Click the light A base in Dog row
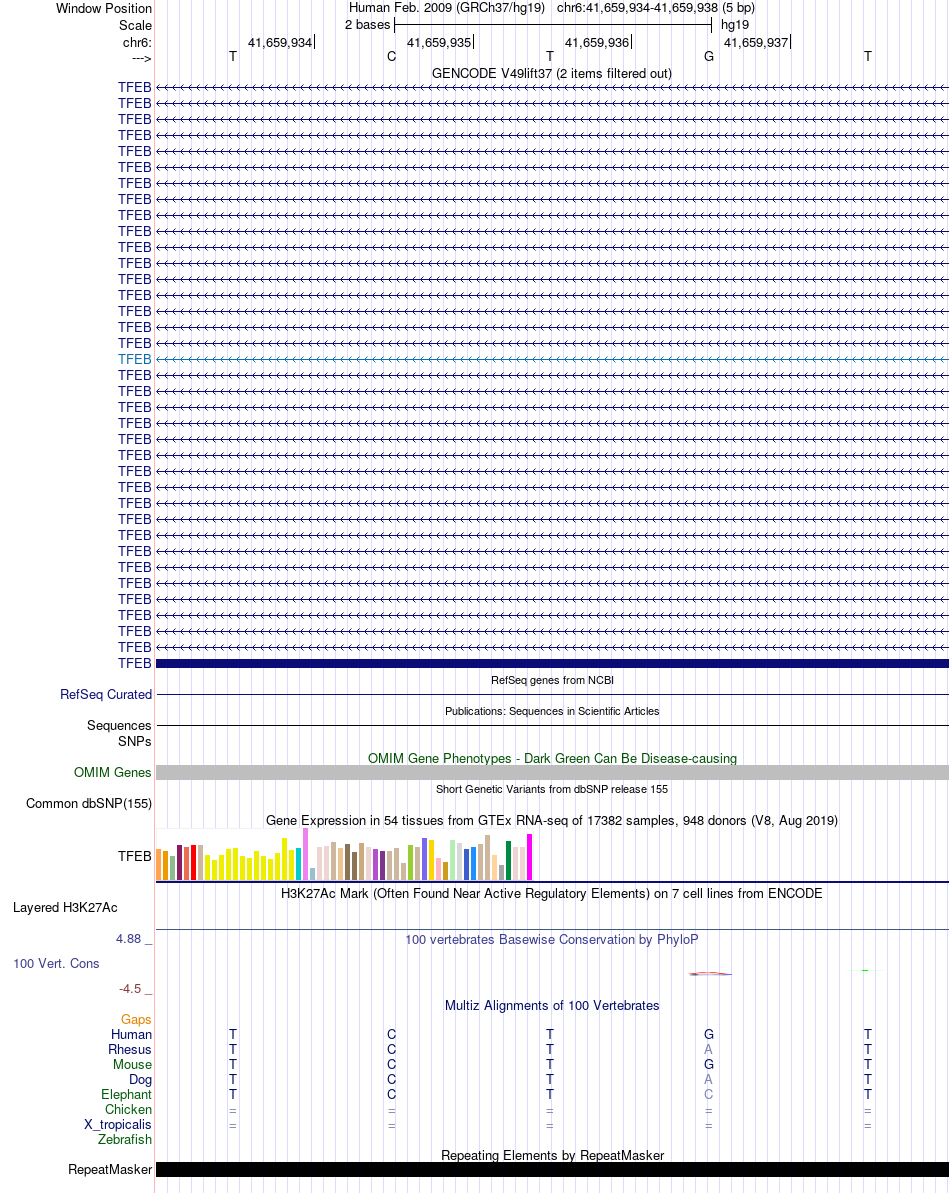The height and width of the screenshot is (1193, 950). pyautogui.click(x=709, y=1080)
